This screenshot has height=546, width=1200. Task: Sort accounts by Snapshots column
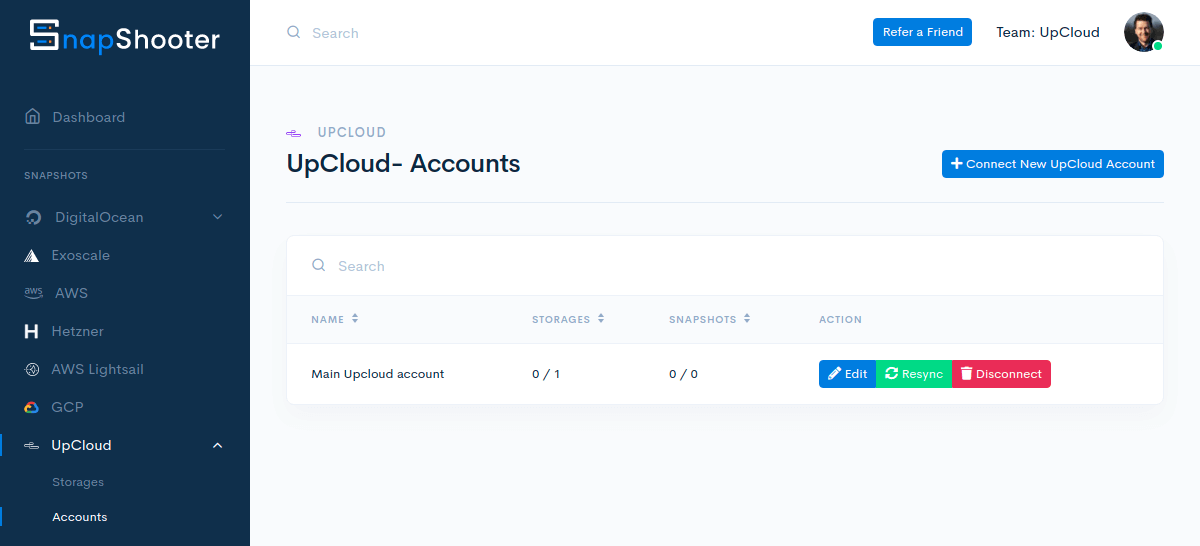click(747, 319)
